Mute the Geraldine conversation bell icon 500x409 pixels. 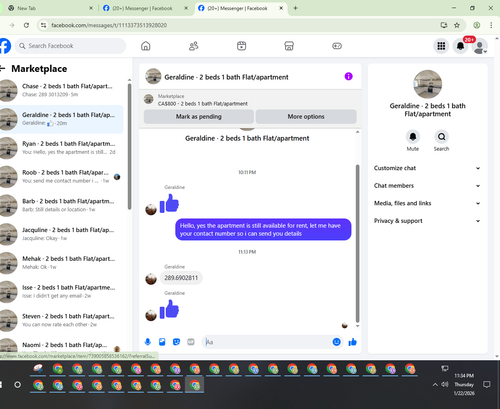[413, 137]
